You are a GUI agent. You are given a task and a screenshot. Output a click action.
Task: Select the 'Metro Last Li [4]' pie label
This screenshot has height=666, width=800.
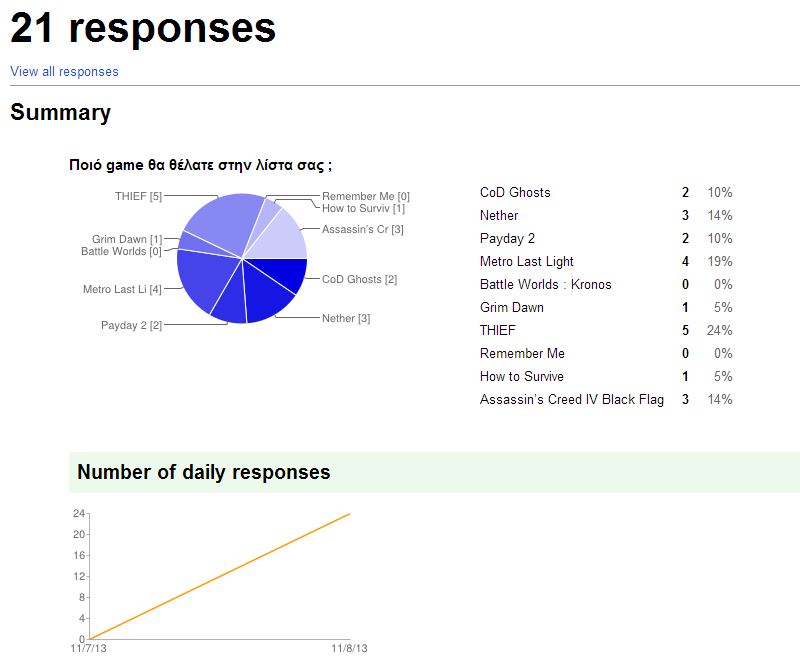click(122, 289)
